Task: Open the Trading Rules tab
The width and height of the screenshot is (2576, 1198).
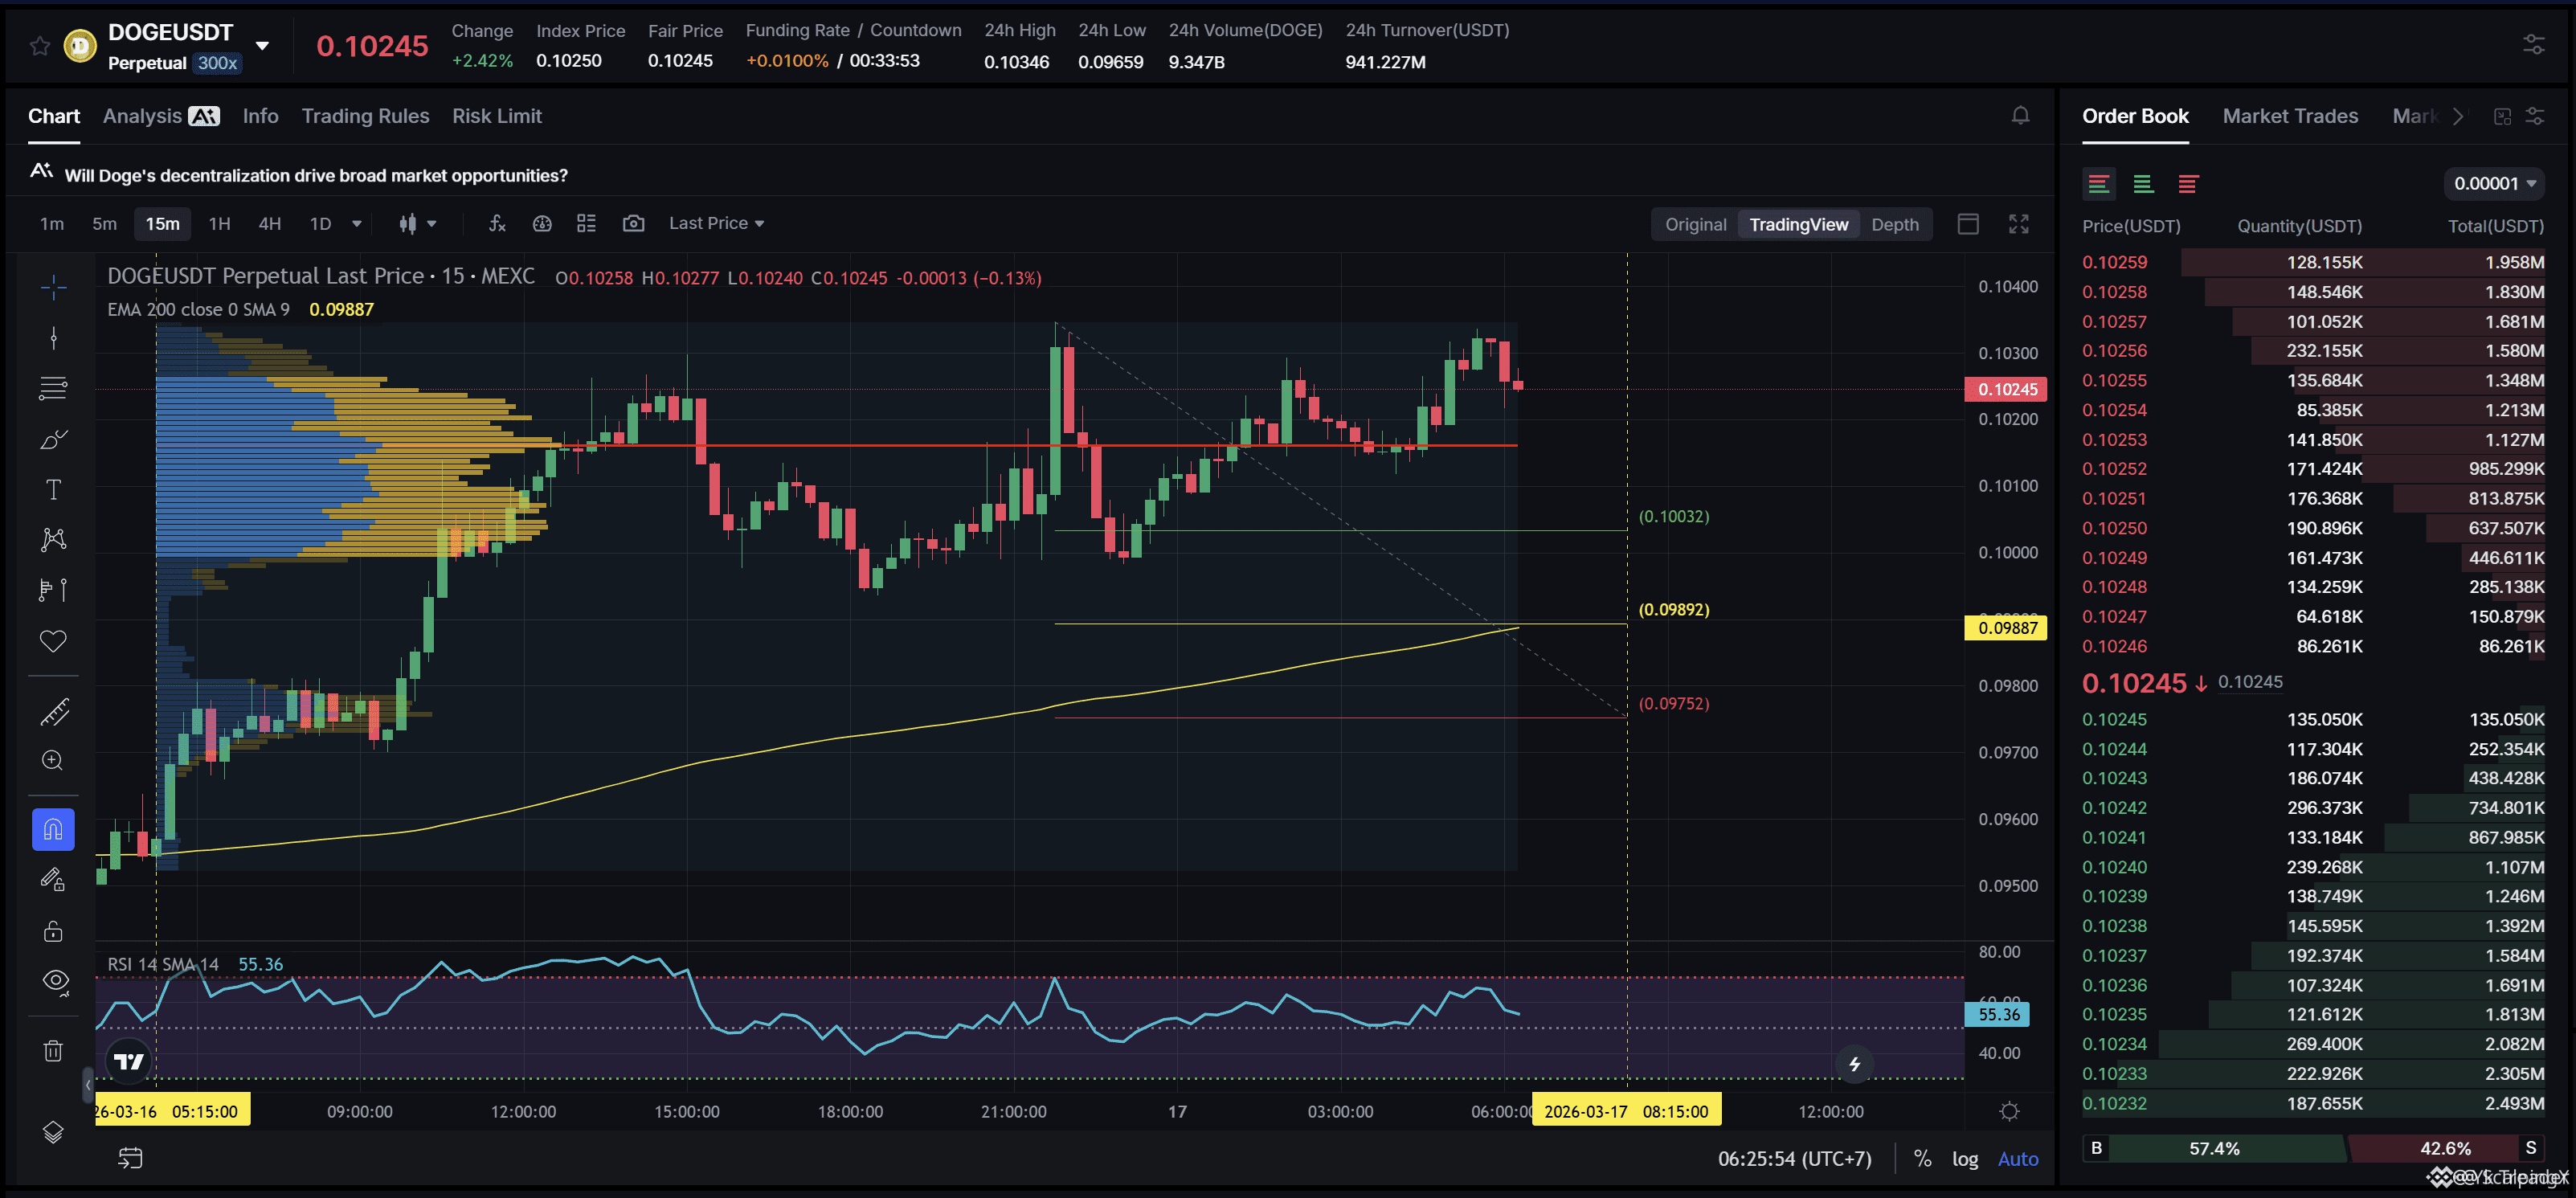Action: (365, 116)
